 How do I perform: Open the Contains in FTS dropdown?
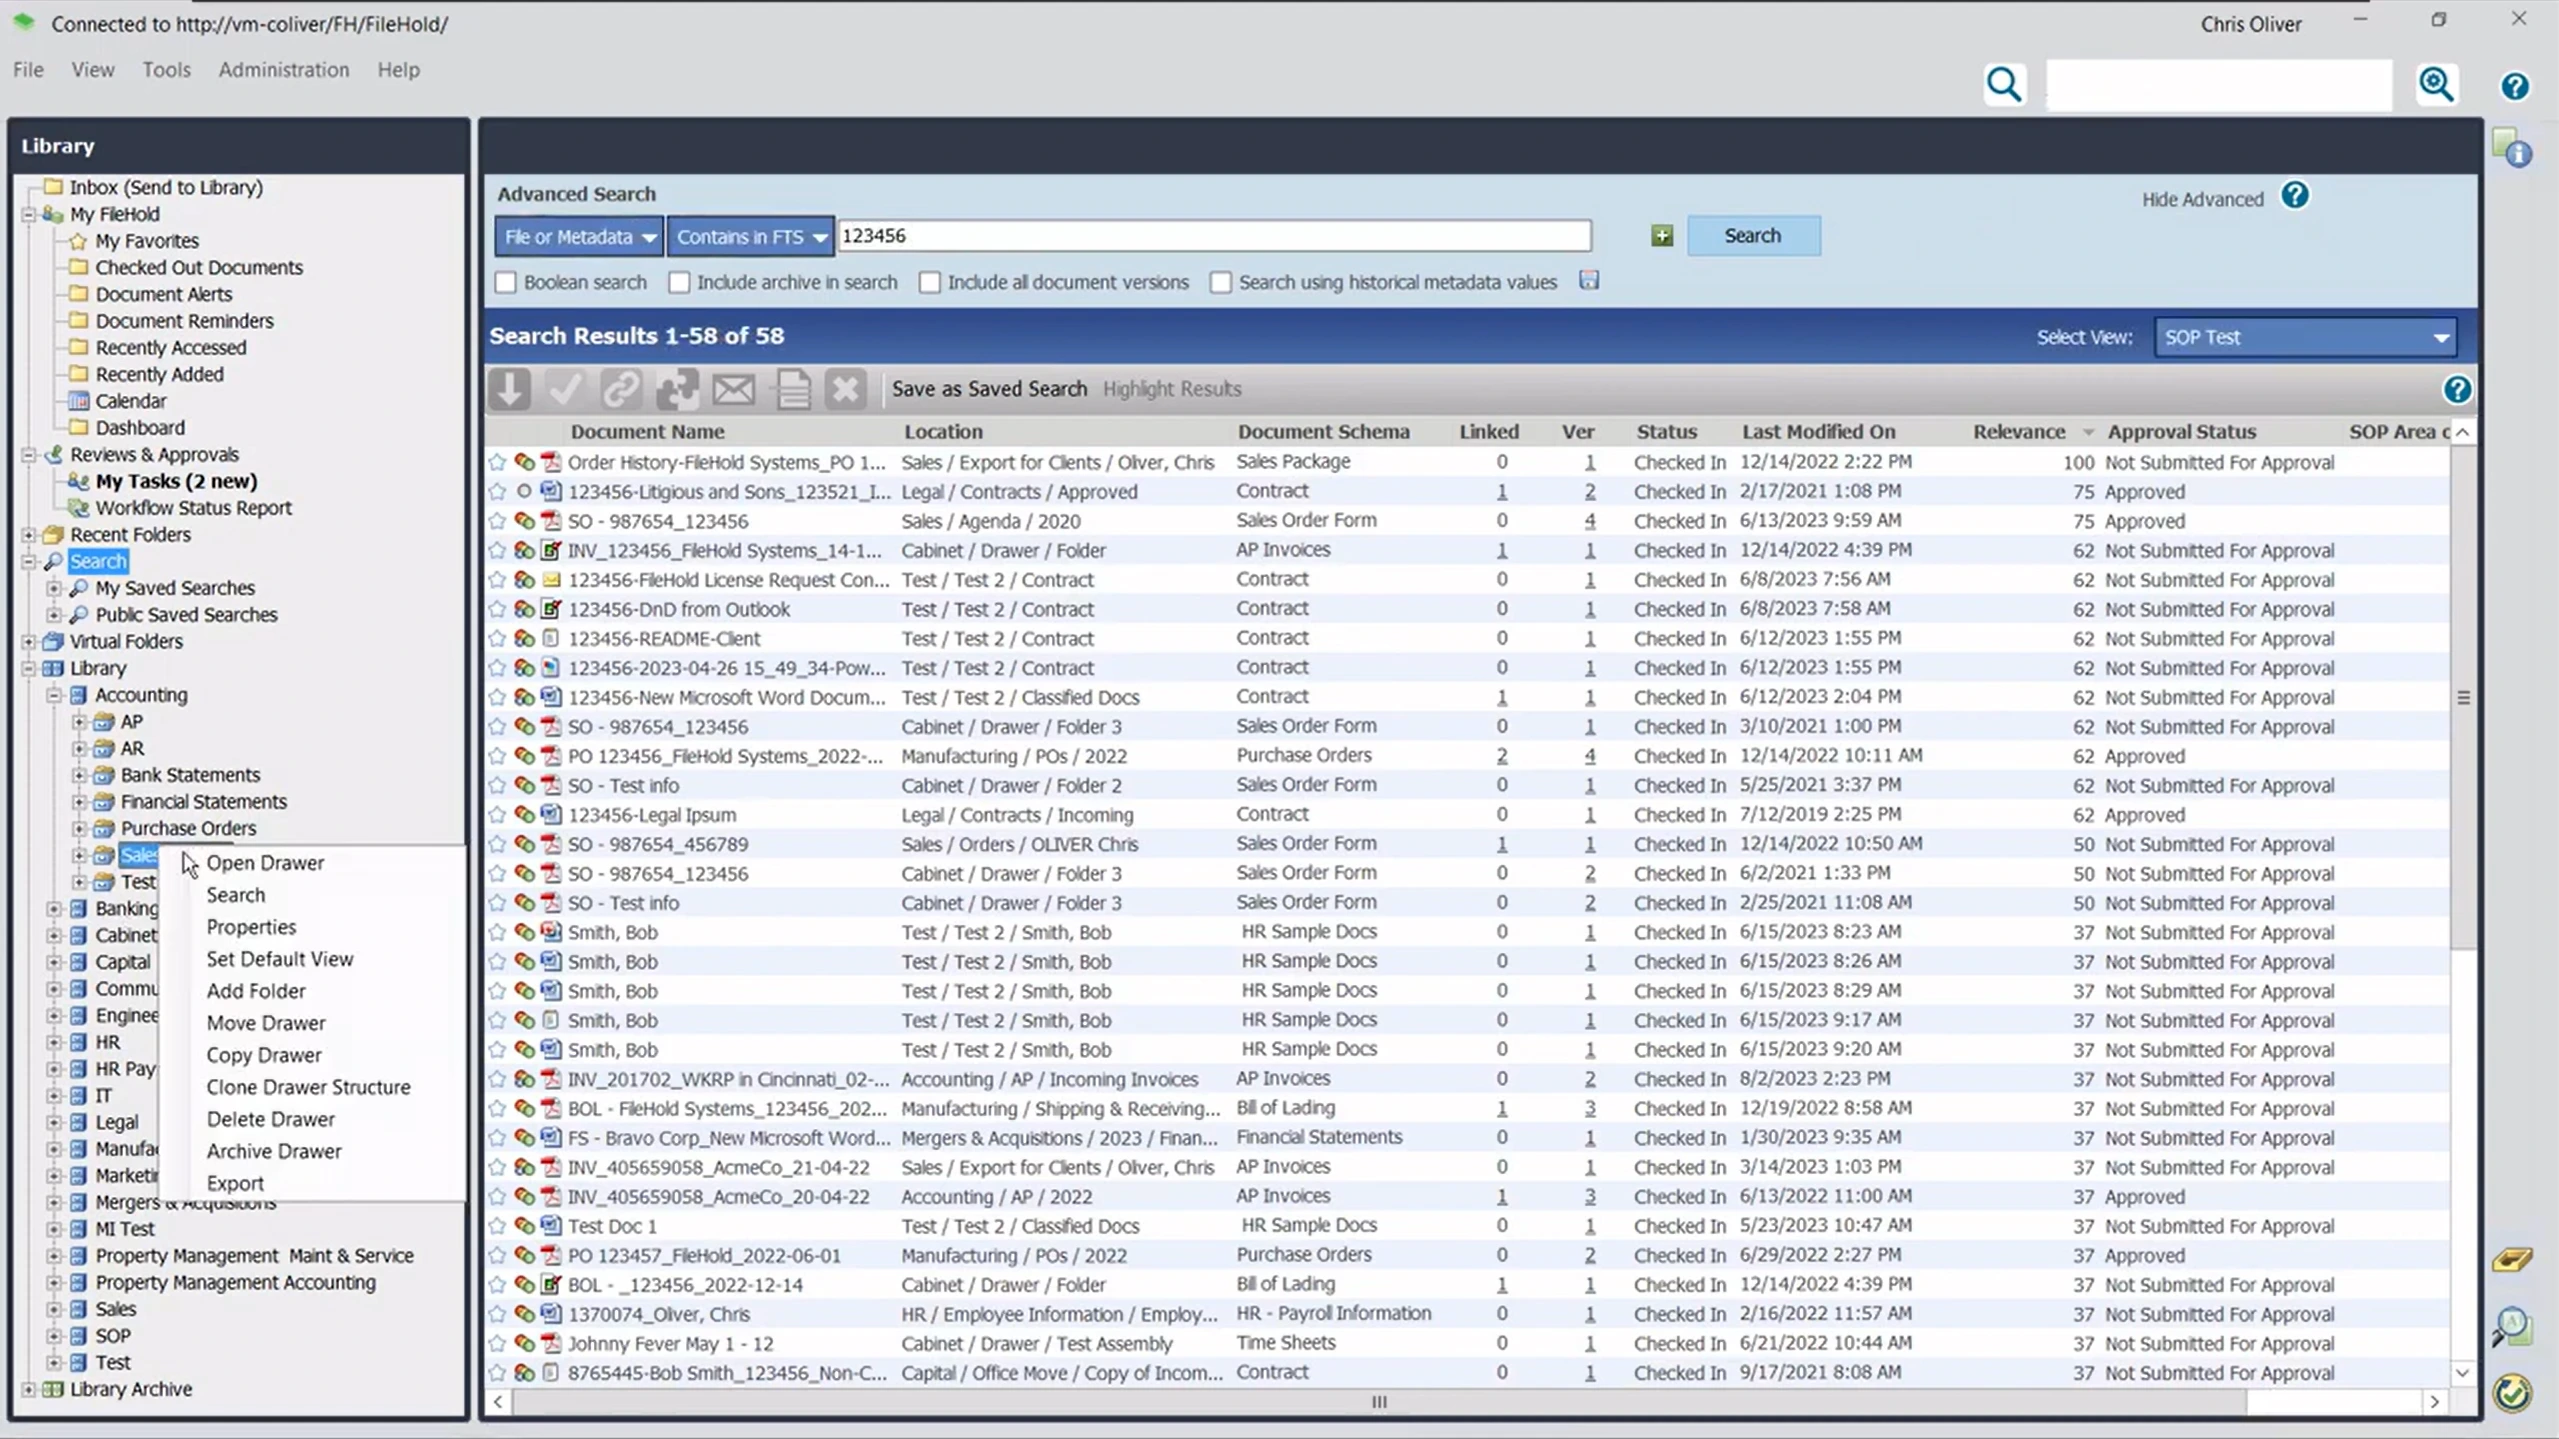click(x=750, y=237)
